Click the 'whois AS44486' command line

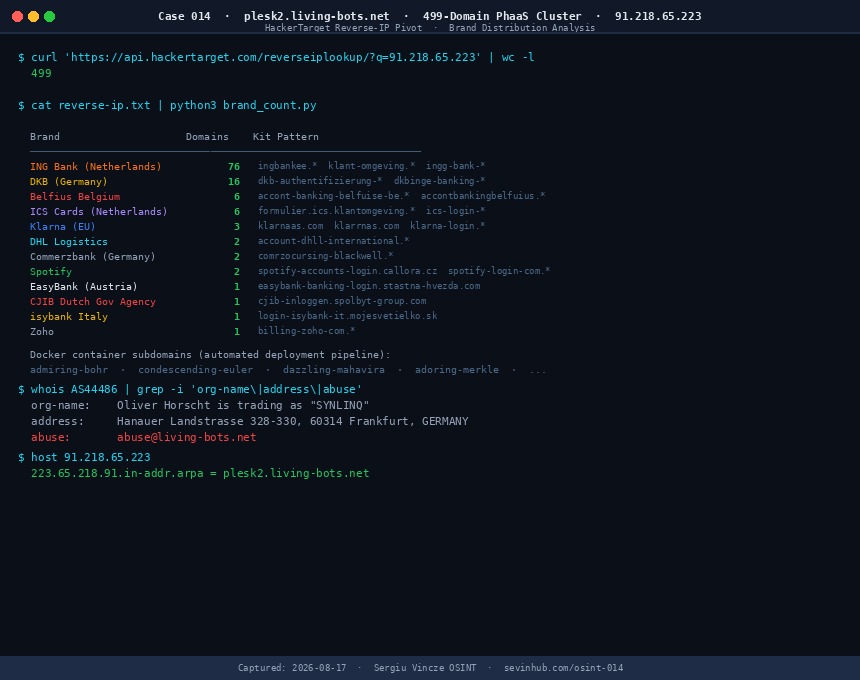click(196, 389)
